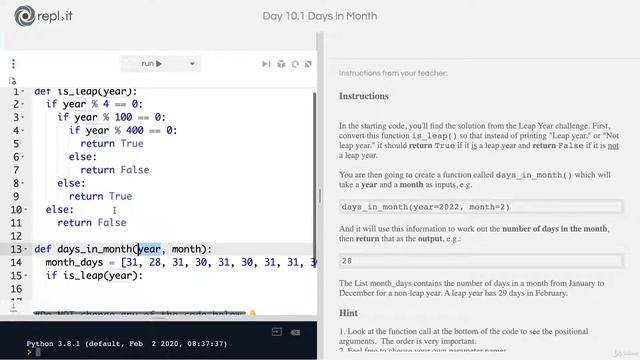
Task: Click the 'Instructions' heading
Action: pyautogui.click(x=364, y=96)
